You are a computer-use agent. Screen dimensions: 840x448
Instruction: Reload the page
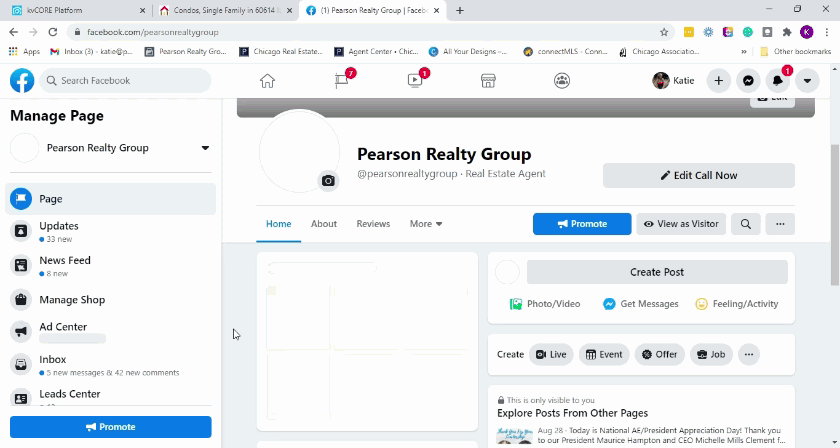pyautogui.click(x=52, y=32)
